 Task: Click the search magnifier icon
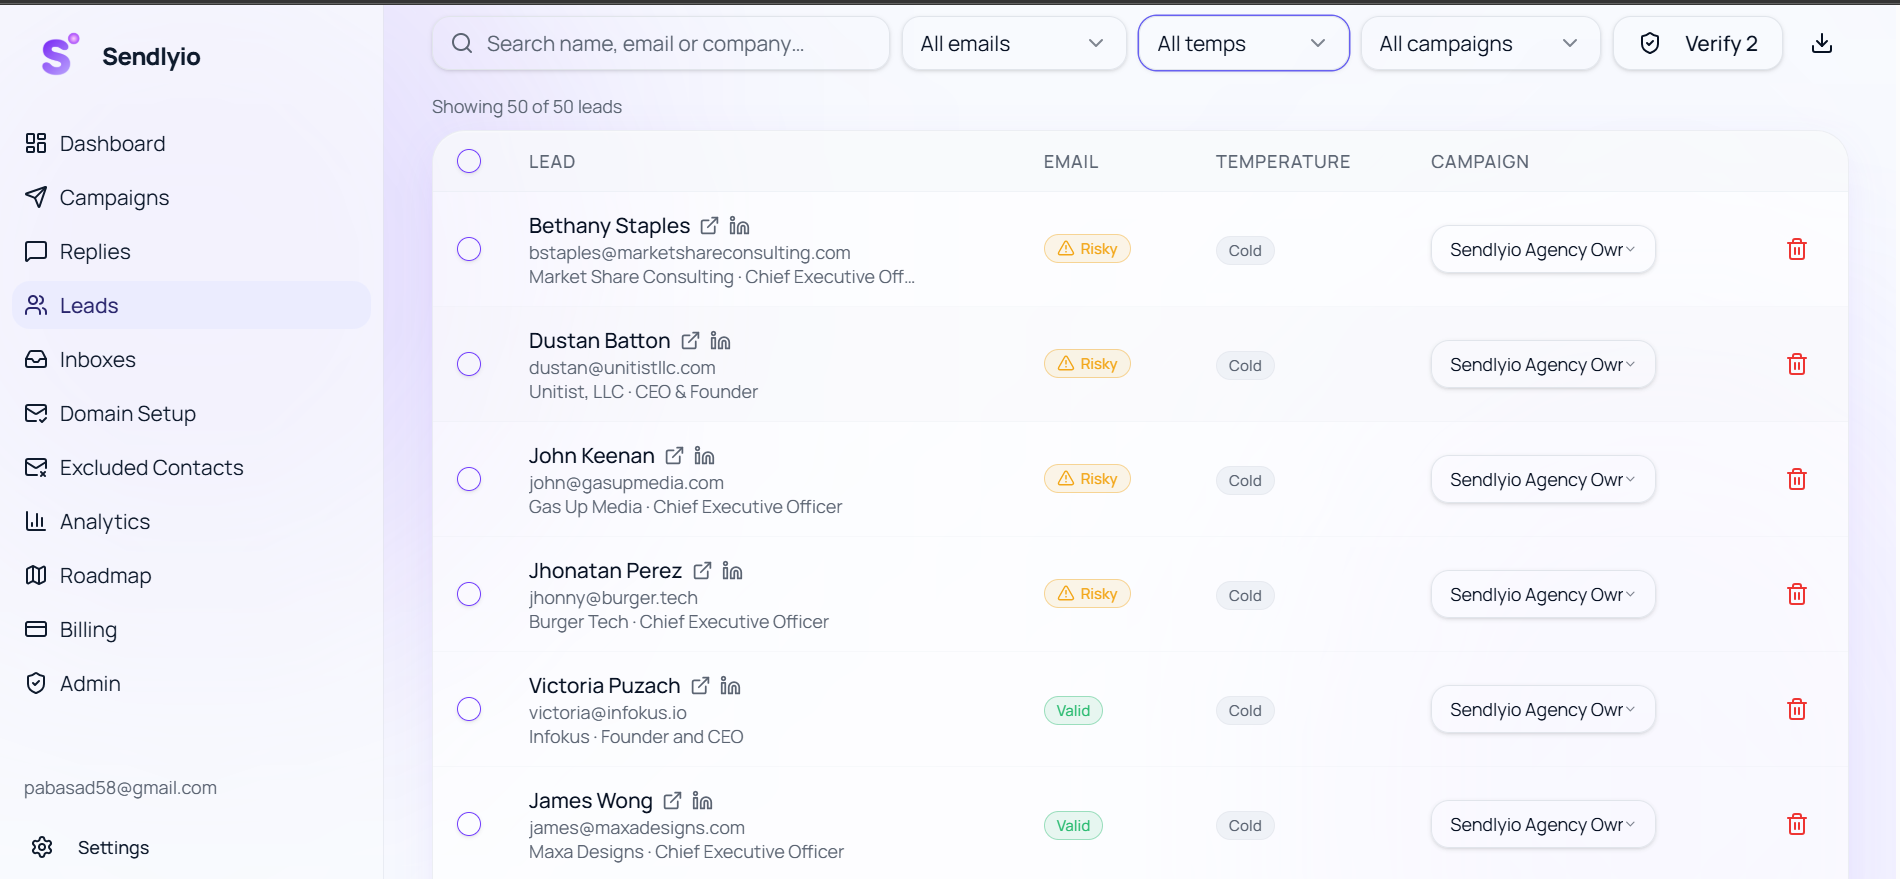[462, 43]
